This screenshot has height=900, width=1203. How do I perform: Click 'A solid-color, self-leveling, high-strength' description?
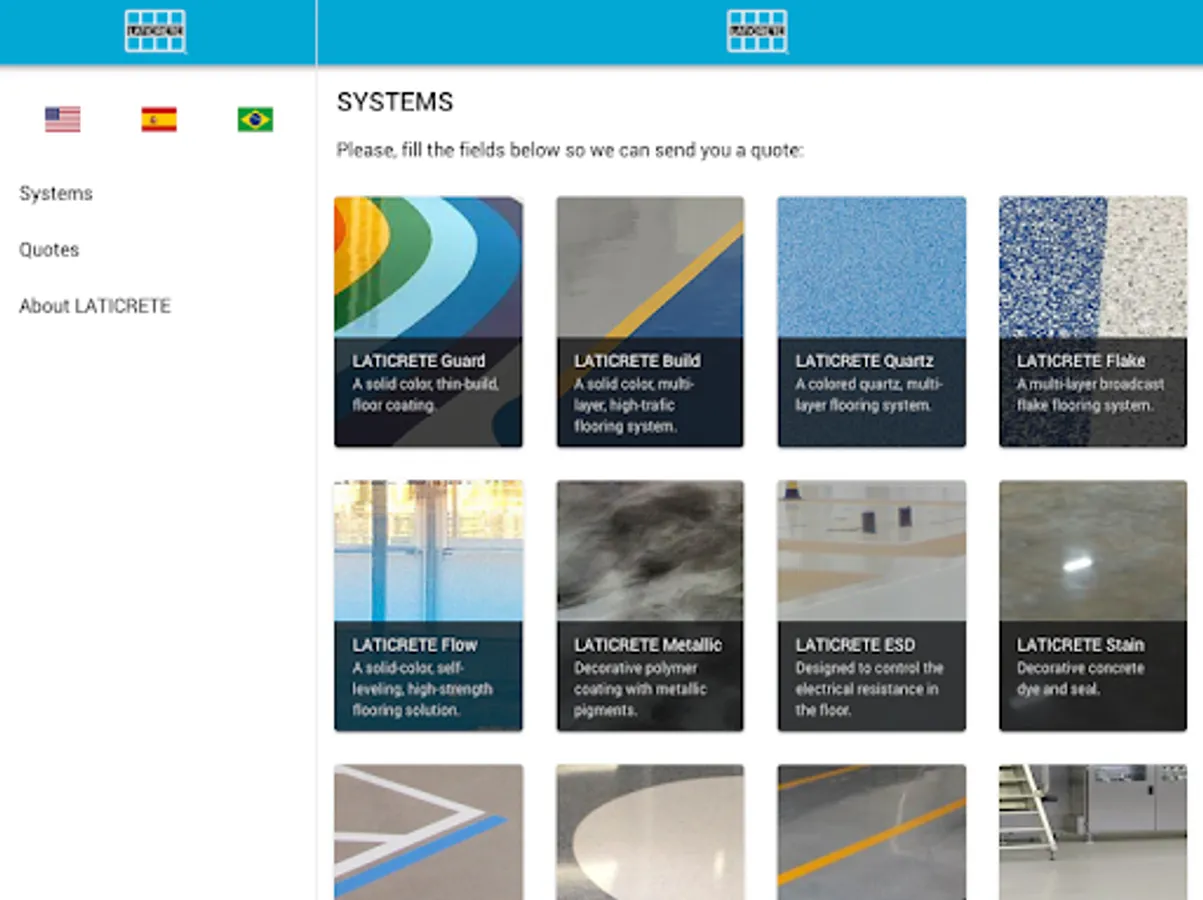pos(422,689)
